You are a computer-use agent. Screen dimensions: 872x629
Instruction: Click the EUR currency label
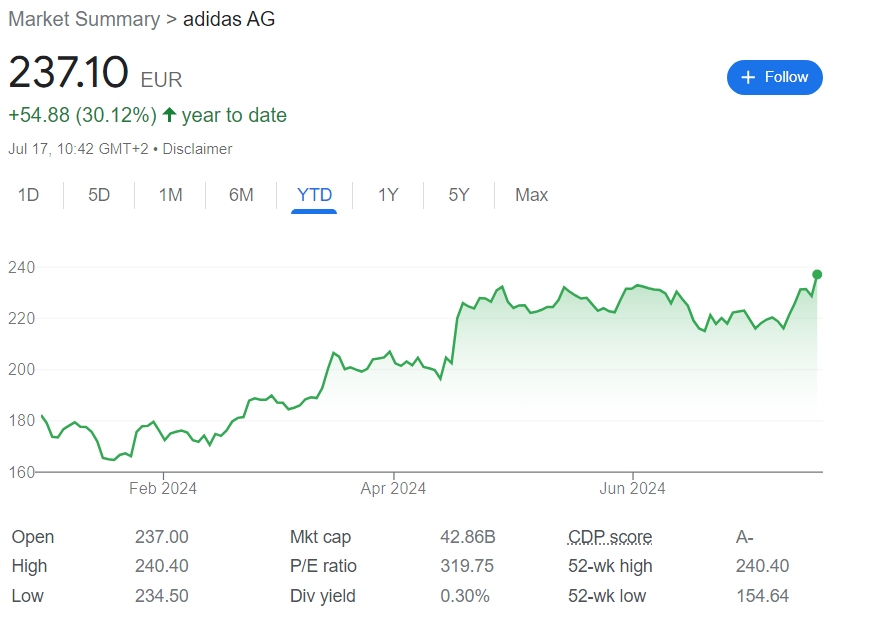161,80
